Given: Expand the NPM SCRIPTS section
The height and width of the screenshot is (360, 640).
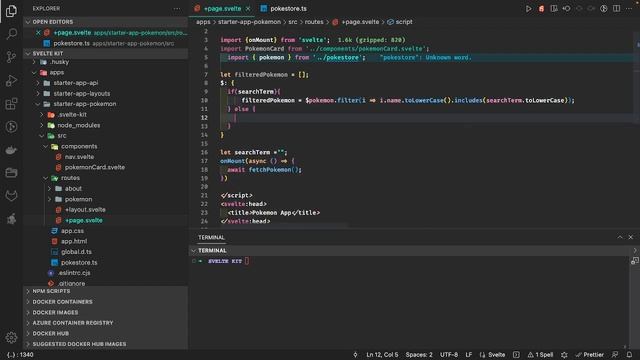Looking at the screenshot, I should pos(105,291).
